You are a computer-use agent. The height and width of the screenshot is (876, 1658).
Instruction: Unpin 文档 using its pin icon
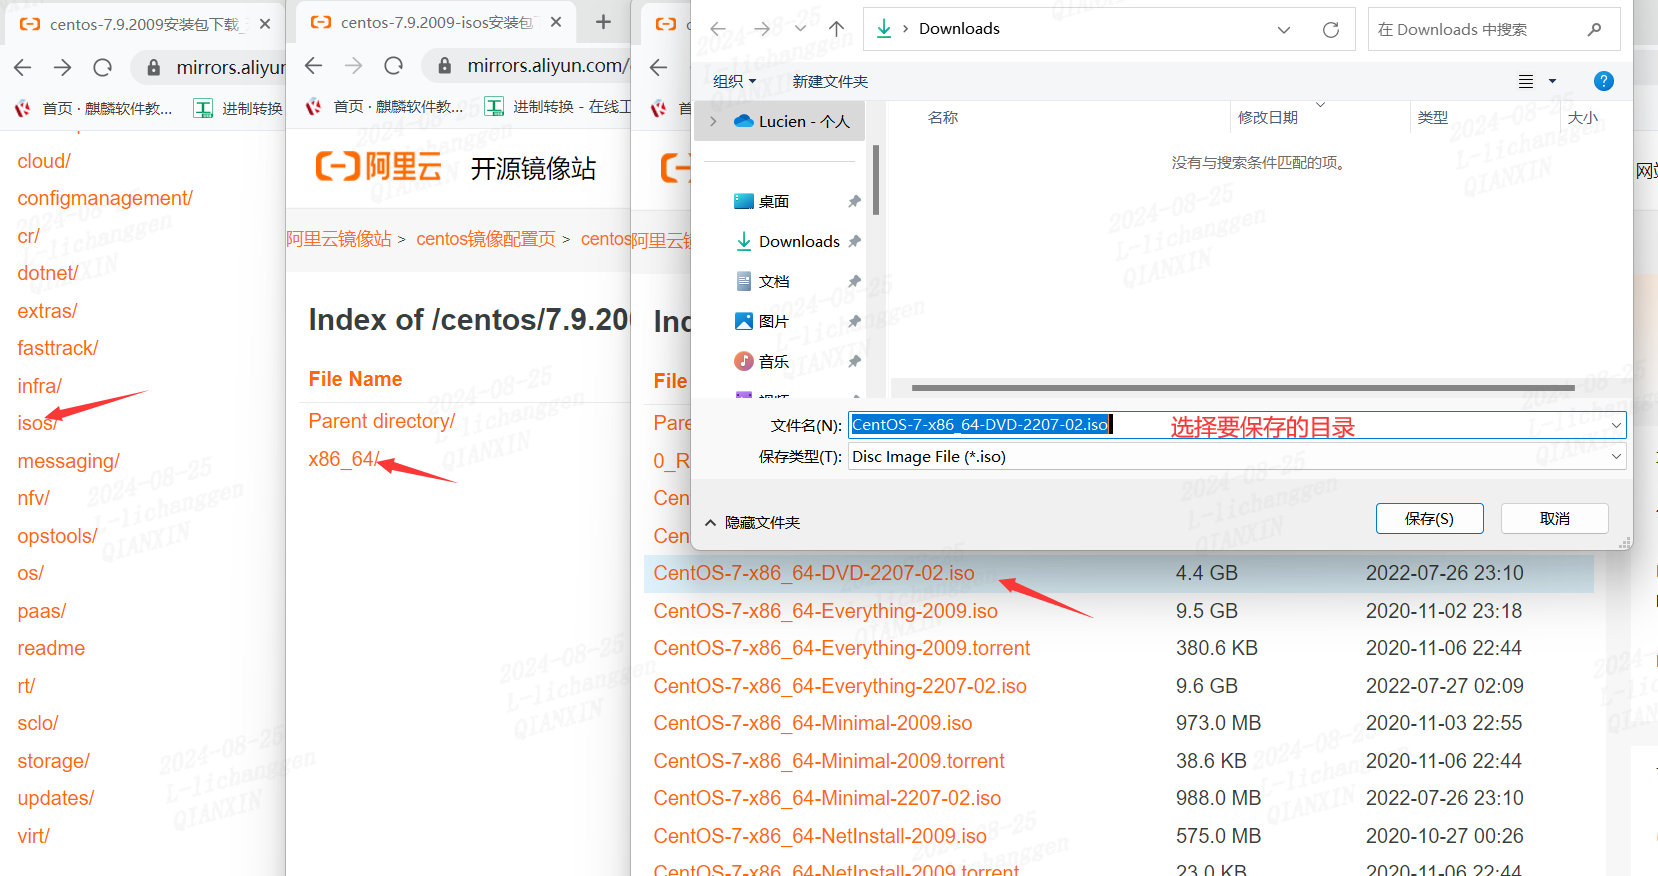click(854, 281)
